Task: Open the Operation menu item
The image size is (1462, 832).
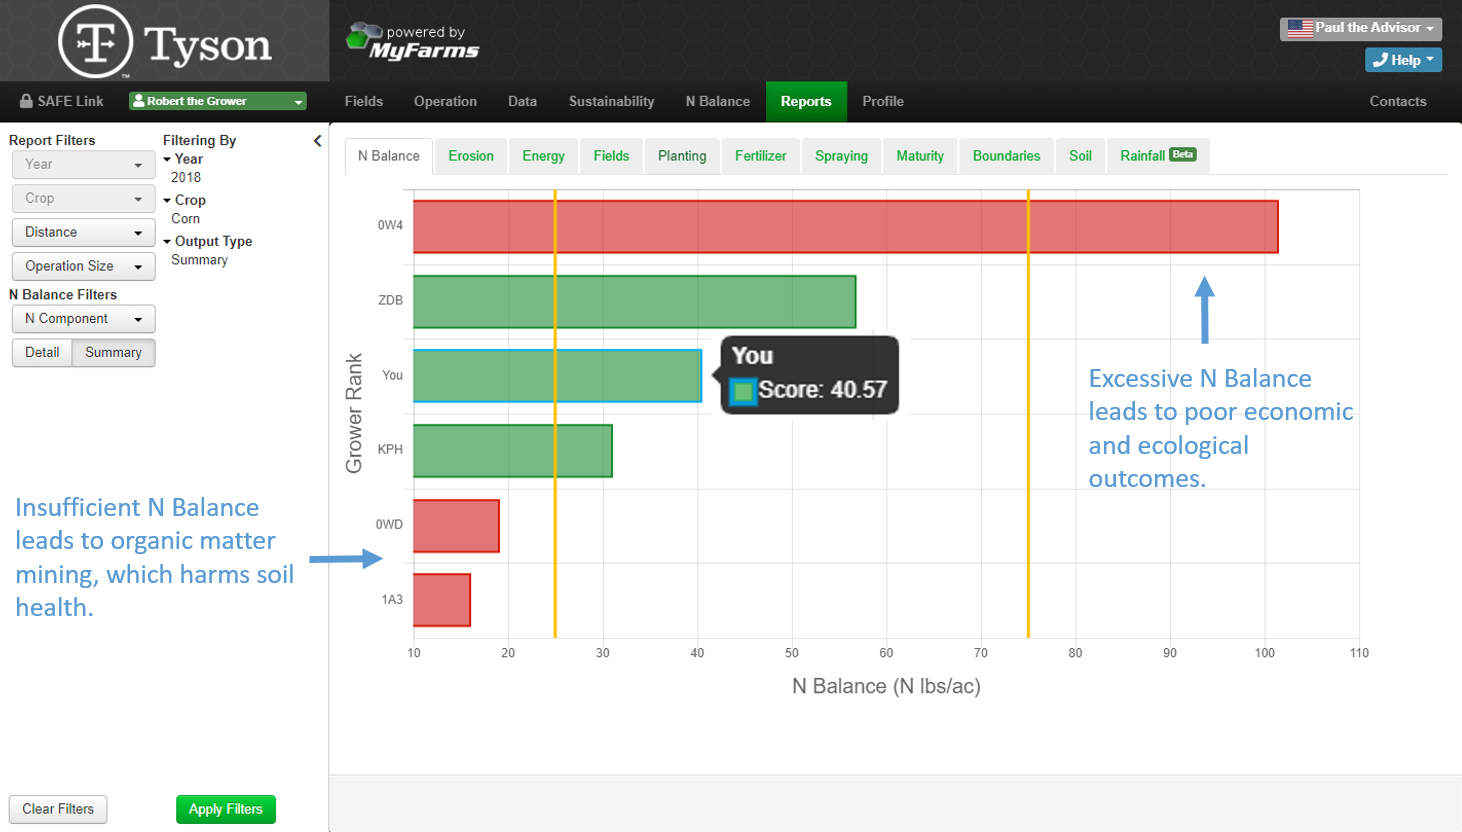Action: (x=445, y=101)
